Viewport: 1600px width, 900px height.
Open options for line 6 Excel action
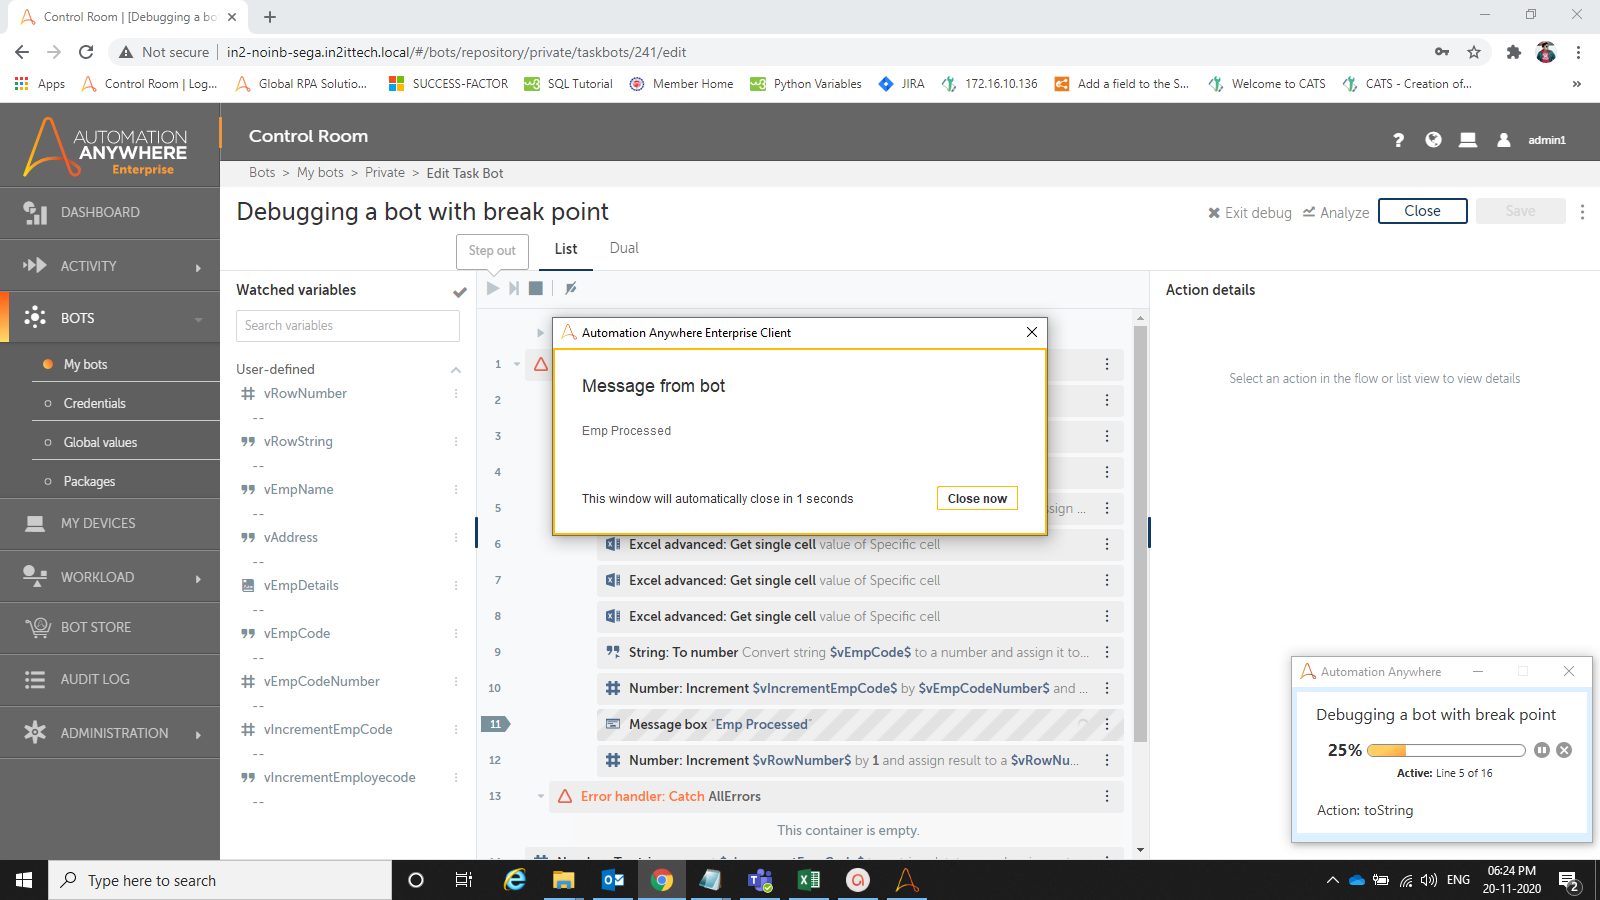coord(1107,544)
